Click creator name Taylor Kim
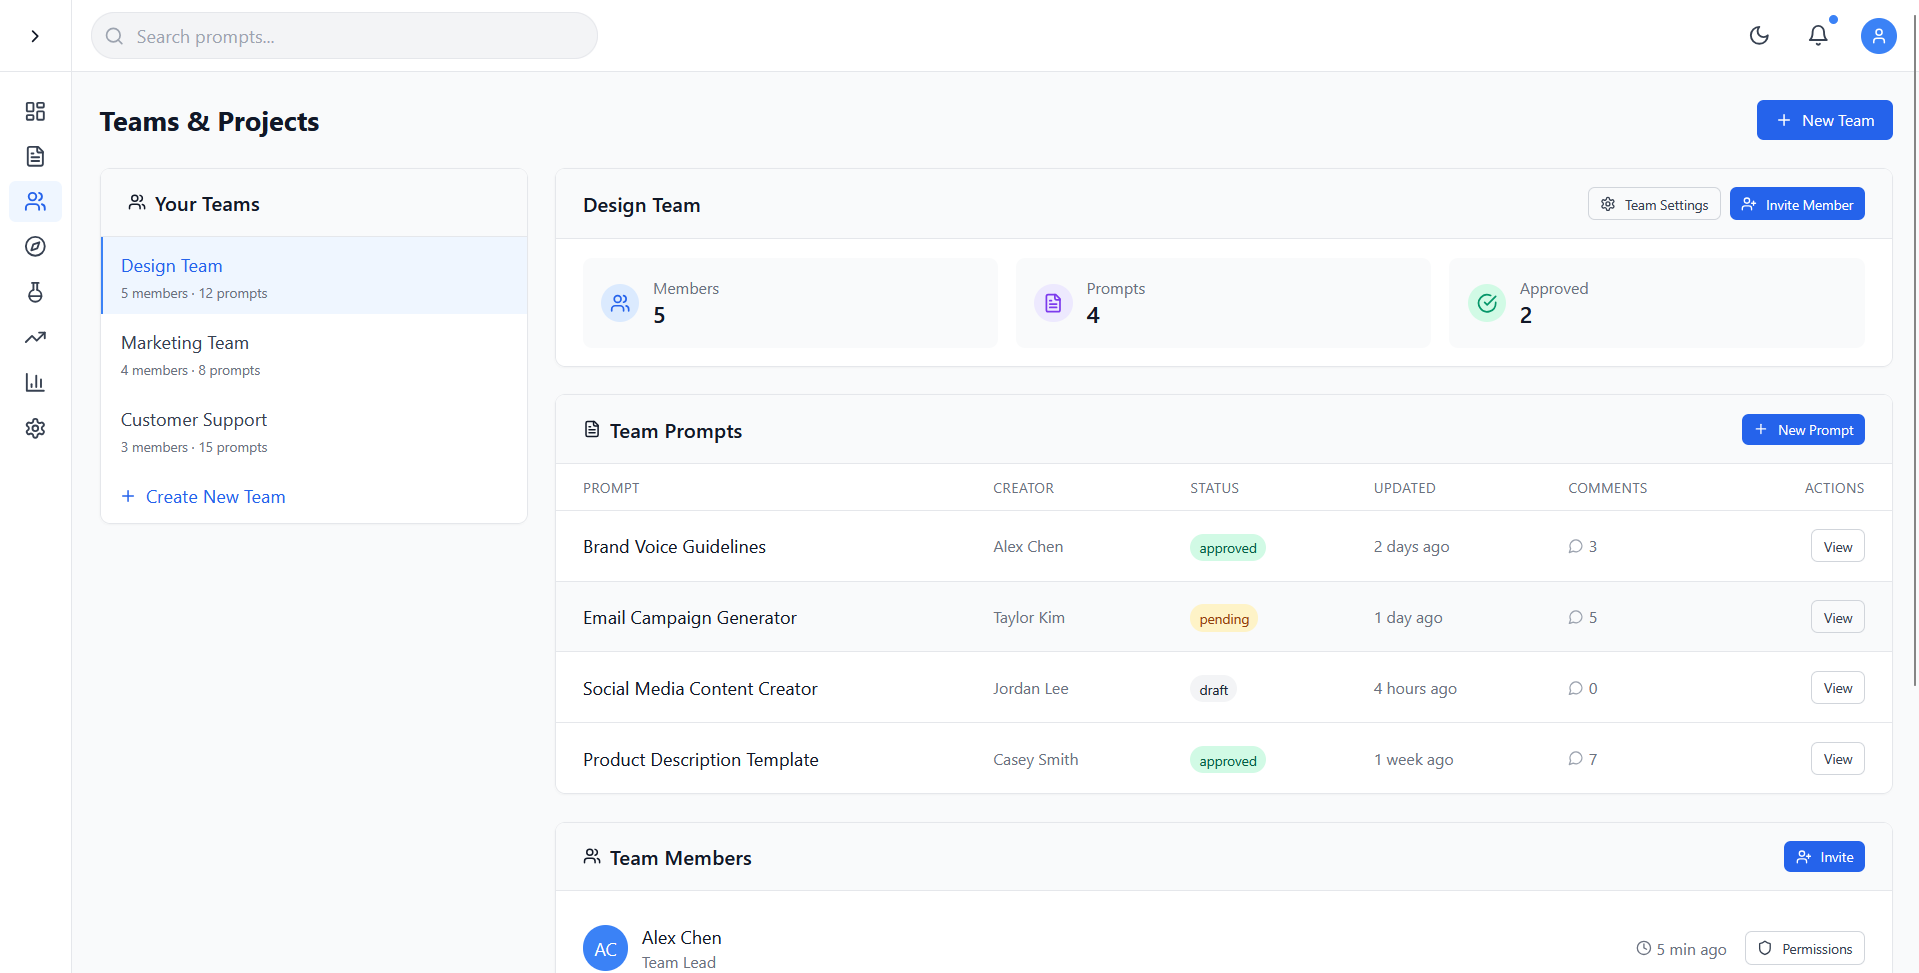Viewport: 1919px width, 973px height. click(x=1029, y=618)
